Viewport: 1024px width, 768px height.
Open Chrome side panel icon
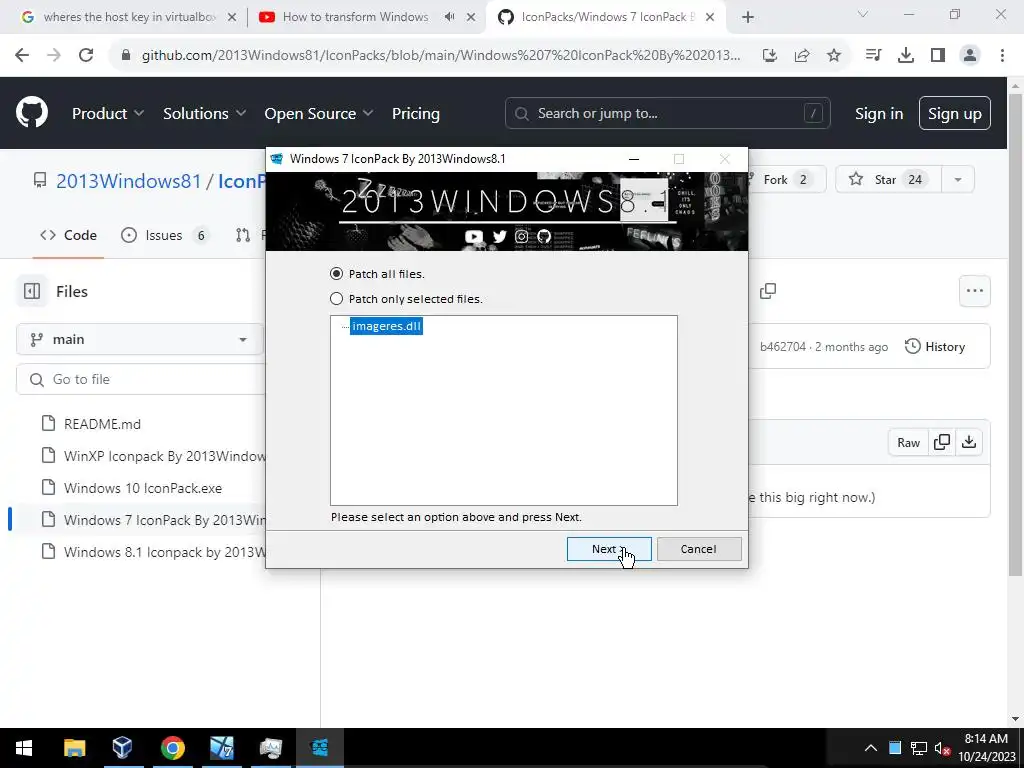(x=938, y=55)
